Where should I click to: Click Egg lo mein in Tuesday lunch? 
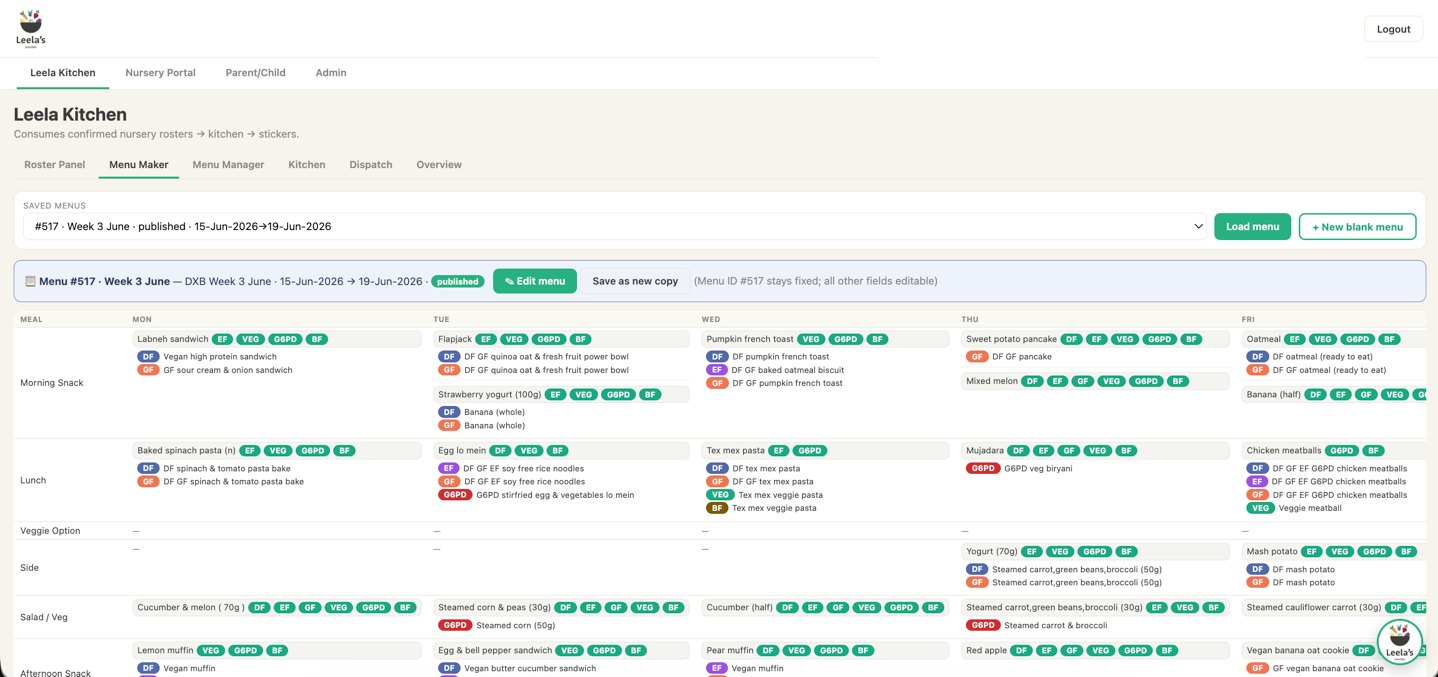click(461, 450)
